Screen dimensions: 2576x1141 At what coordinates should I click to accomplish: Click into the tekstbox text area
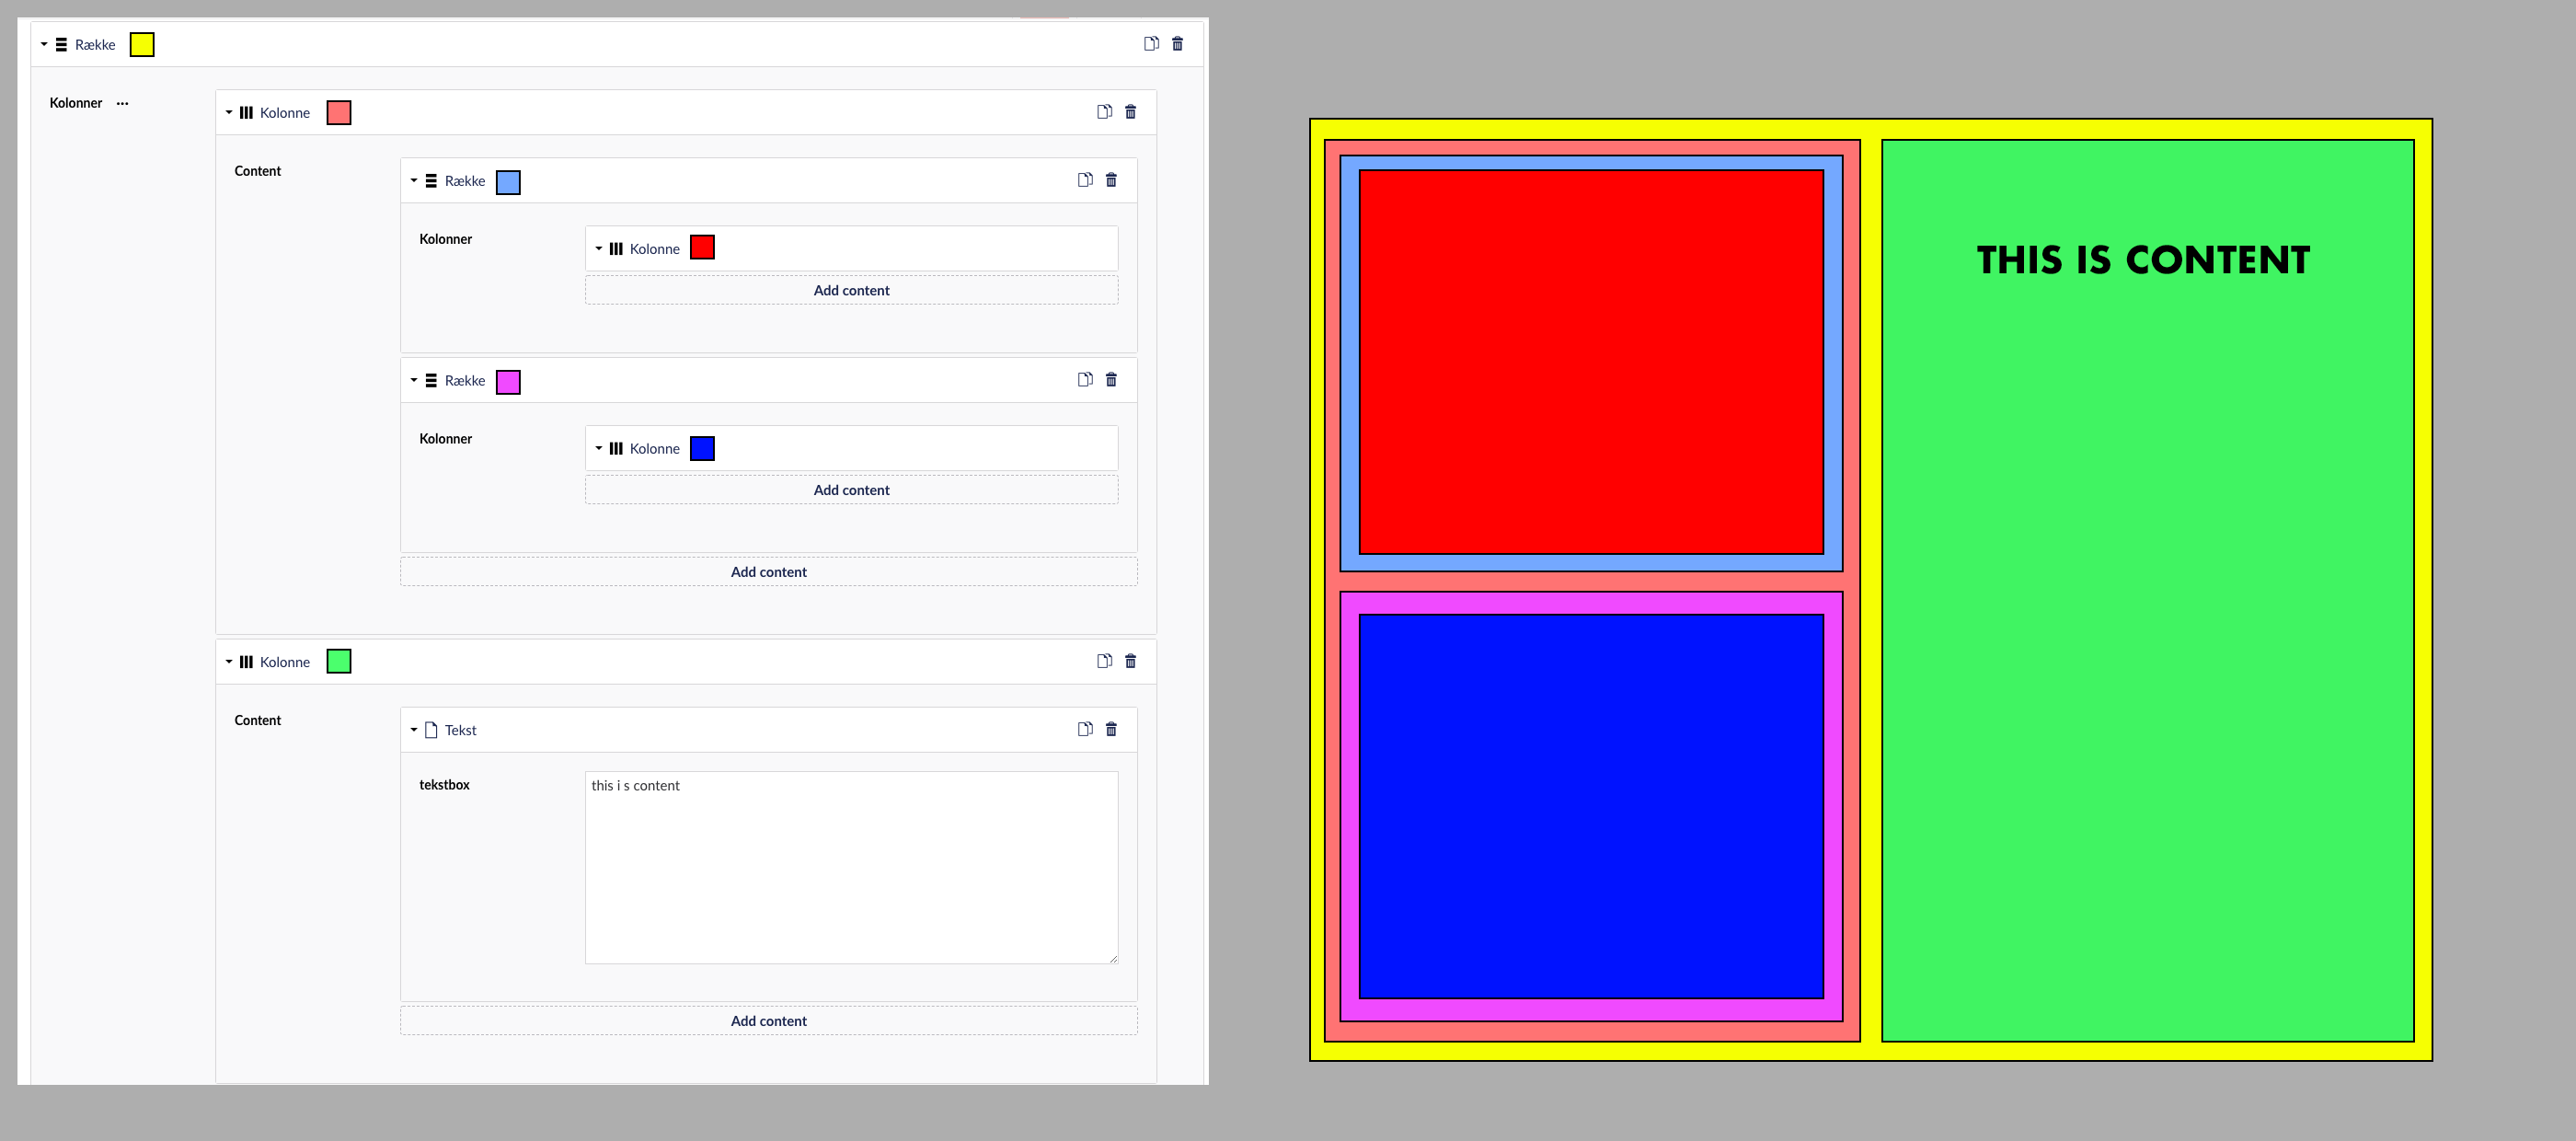click(851, 867)
